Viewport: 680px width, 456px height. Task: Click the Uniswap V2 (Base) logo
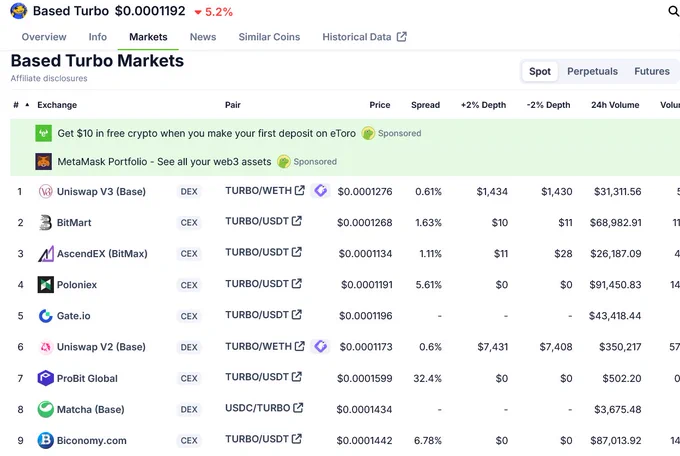[46, 347]
